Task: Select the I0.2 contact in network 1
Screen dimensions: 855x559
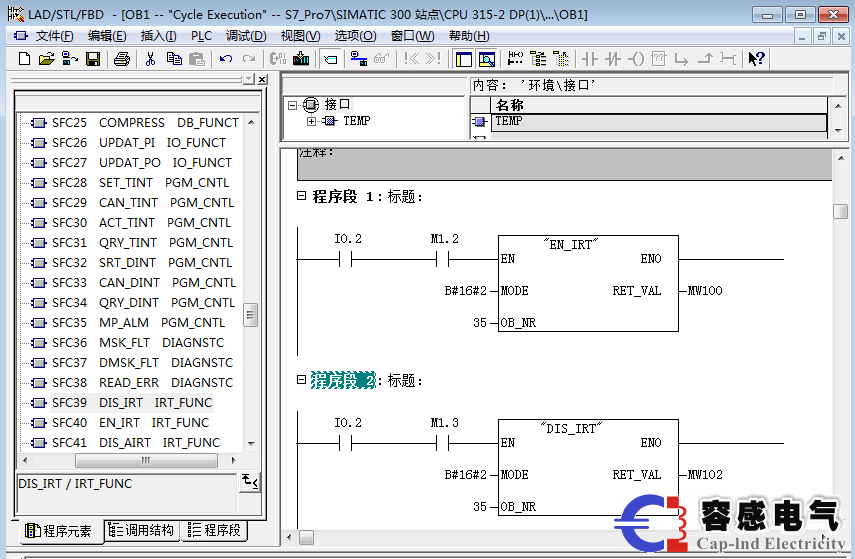Action: tap(346, 259)
